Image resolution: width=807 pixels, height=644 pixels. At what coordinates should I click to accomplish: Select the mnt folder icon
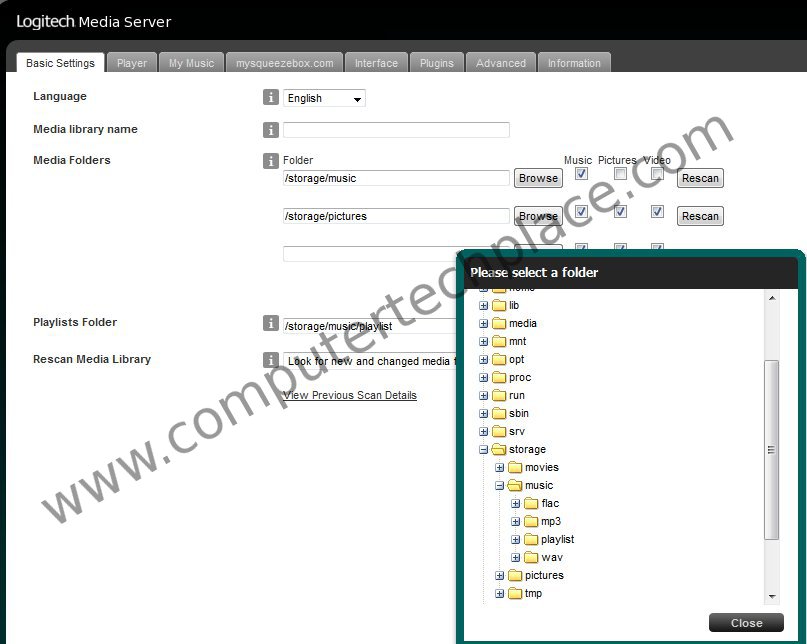[499, 341]
